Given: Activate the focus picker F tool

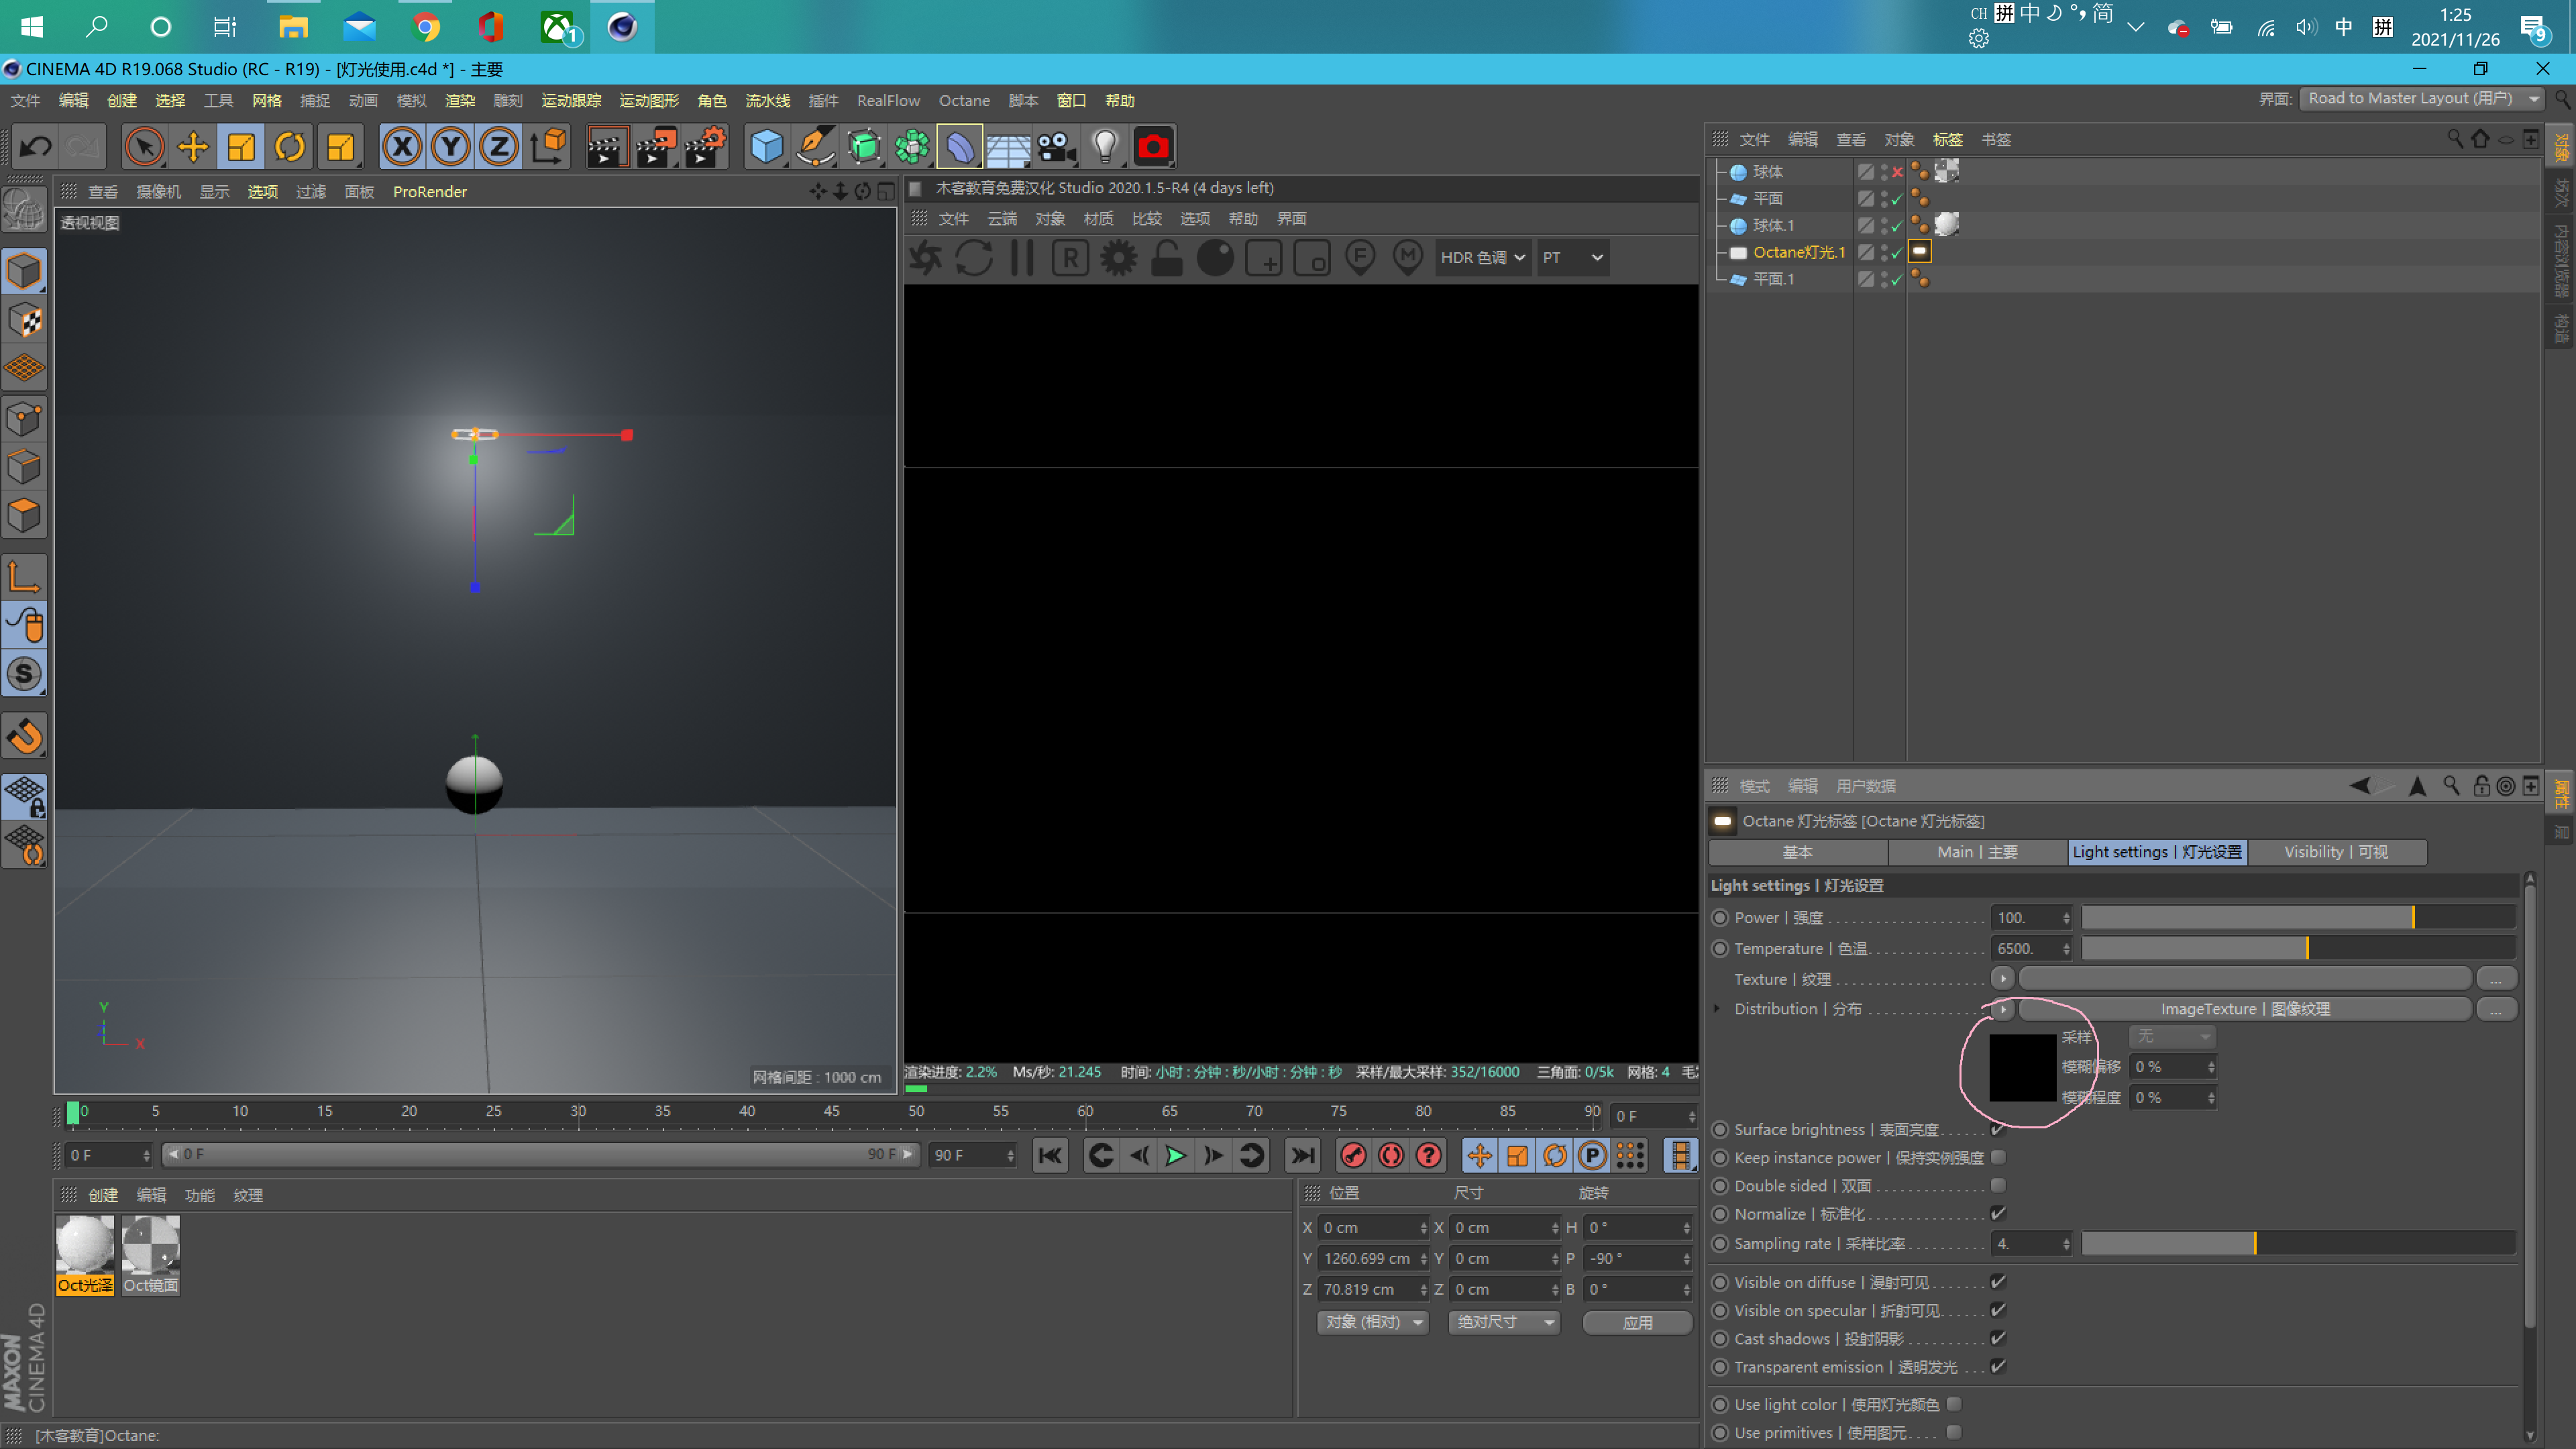Looking at the screenshot, I should (x=1359, y=257).
